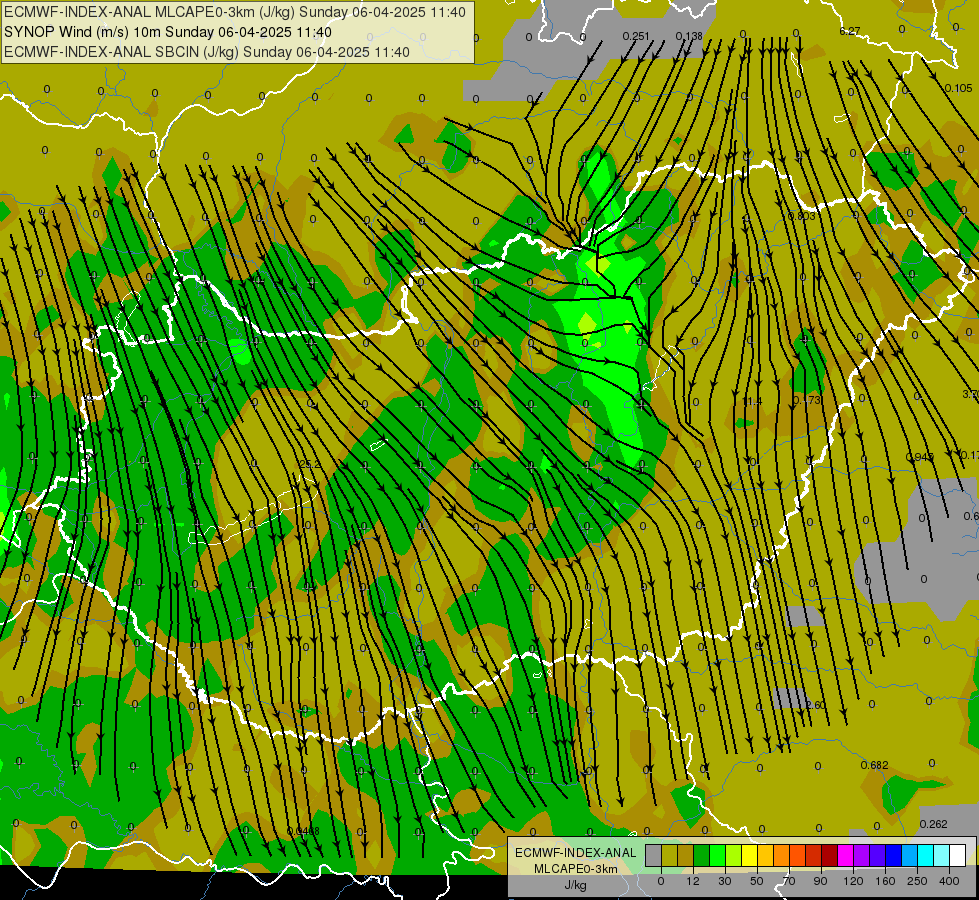Click the map value 0.943
Viewport: 979px width, 900px height.
click(920, 457)
